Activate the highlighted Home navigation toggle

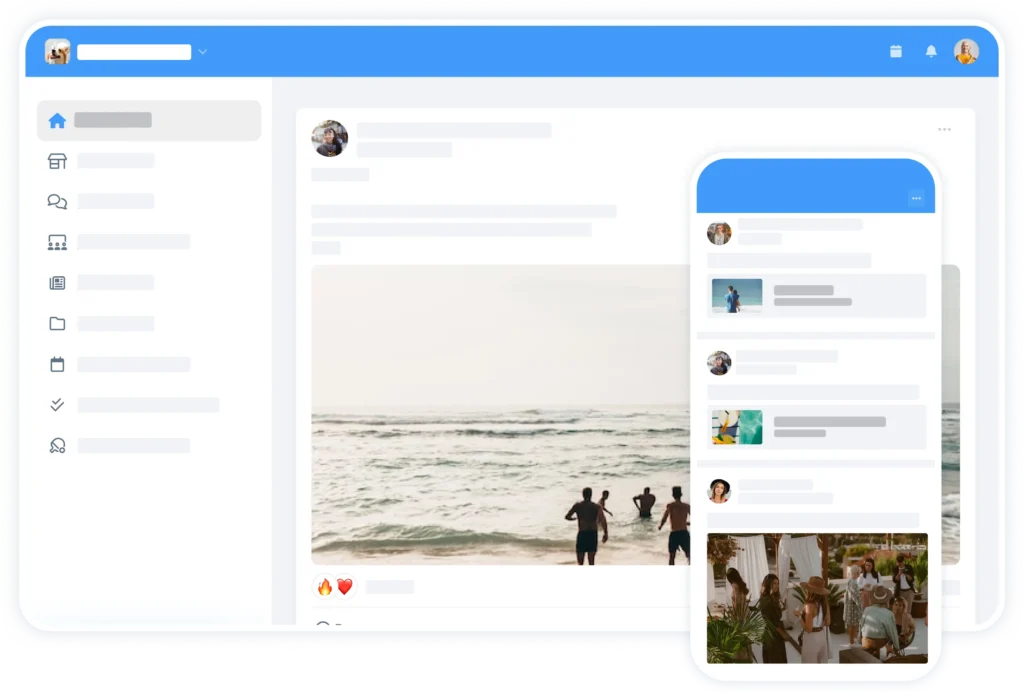(148, 119)
